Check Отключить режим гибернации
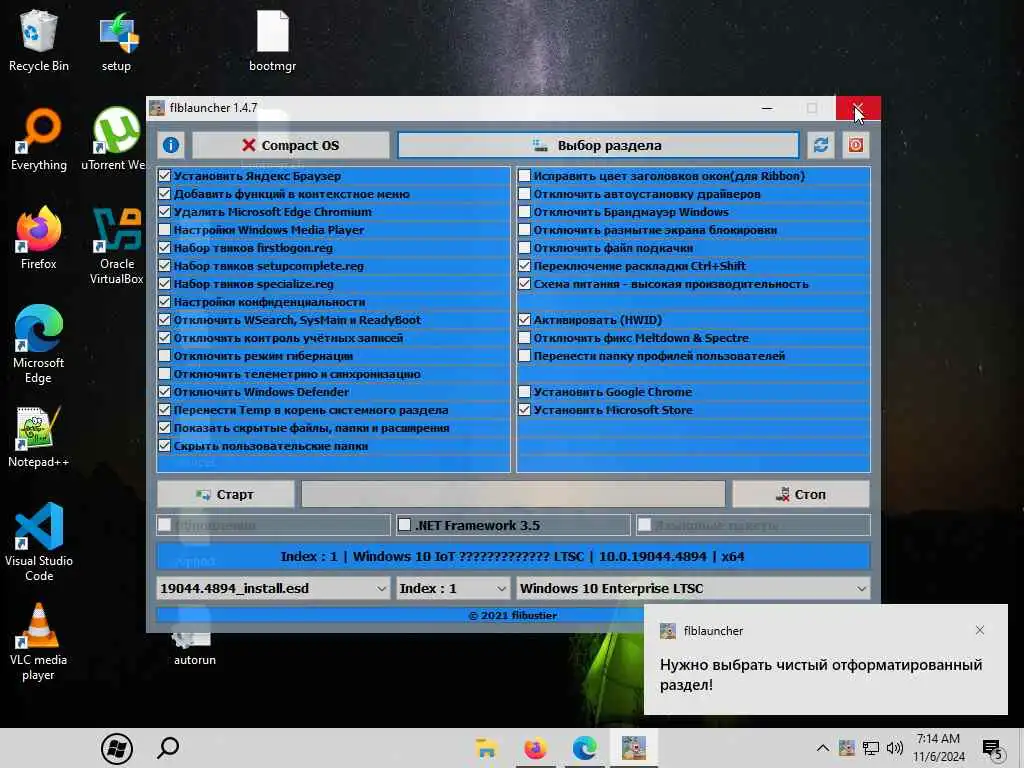Image resolution: width=1024 pixels, height=768 pixels. pyautogui.click(x=165, y=356)
